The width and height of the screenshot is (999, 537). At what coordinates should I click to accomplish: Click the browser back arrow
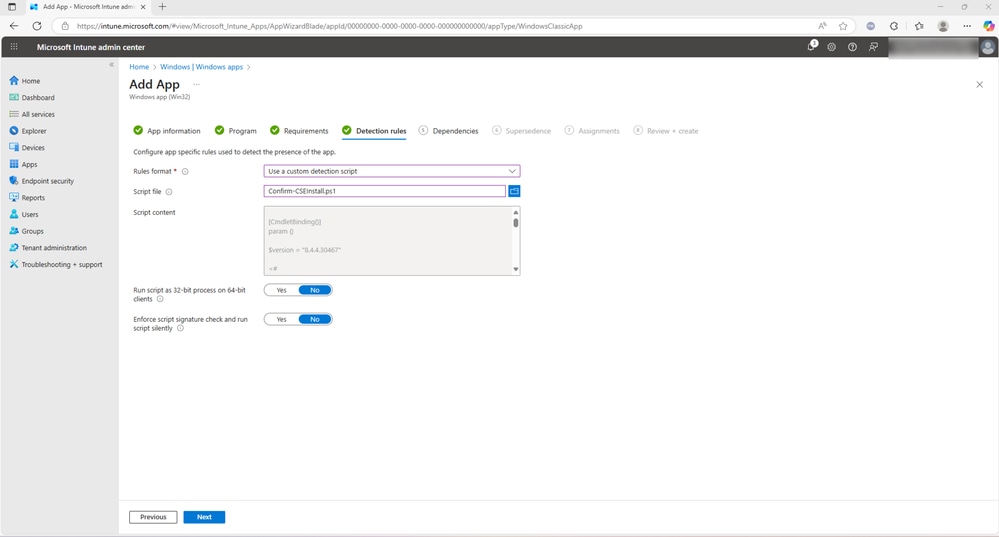pos(14,26)
